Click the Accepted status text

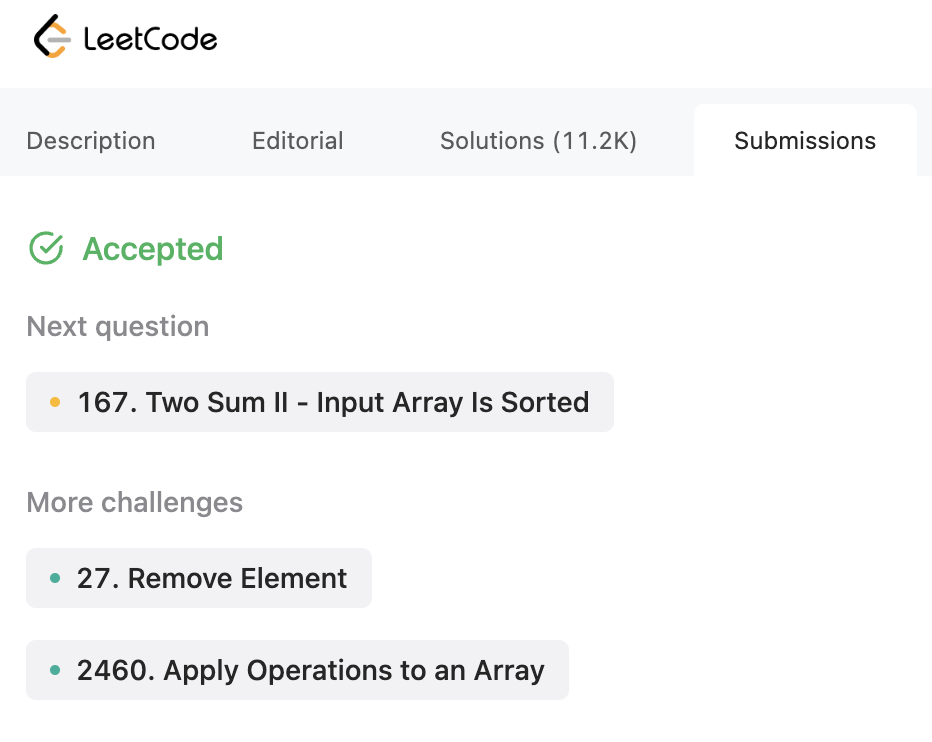pyautogui.click(x=153, y=248)
